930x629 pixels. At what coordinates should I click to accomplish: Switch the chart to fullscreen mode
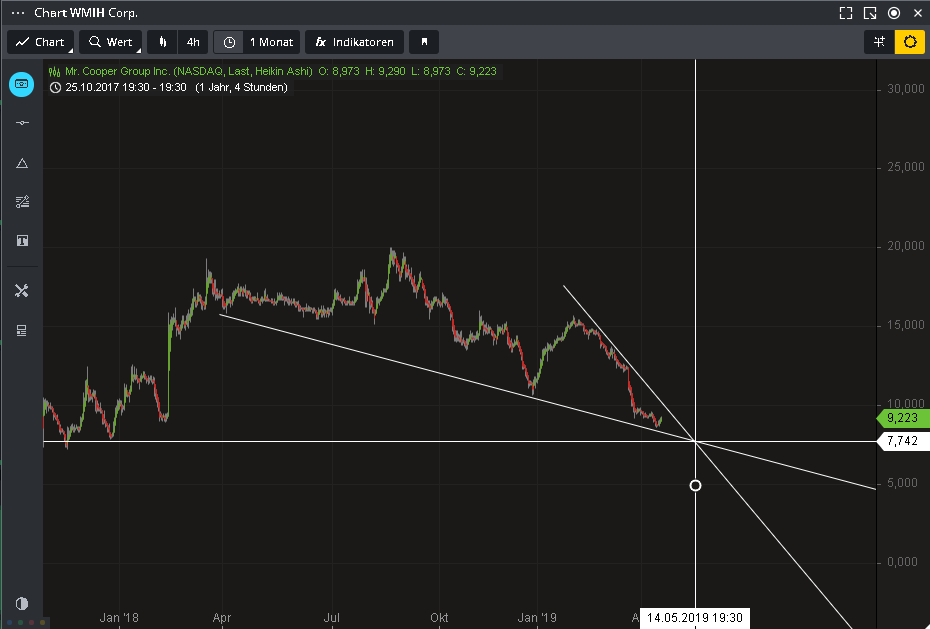pyautogui.click(x=846, y=13)
